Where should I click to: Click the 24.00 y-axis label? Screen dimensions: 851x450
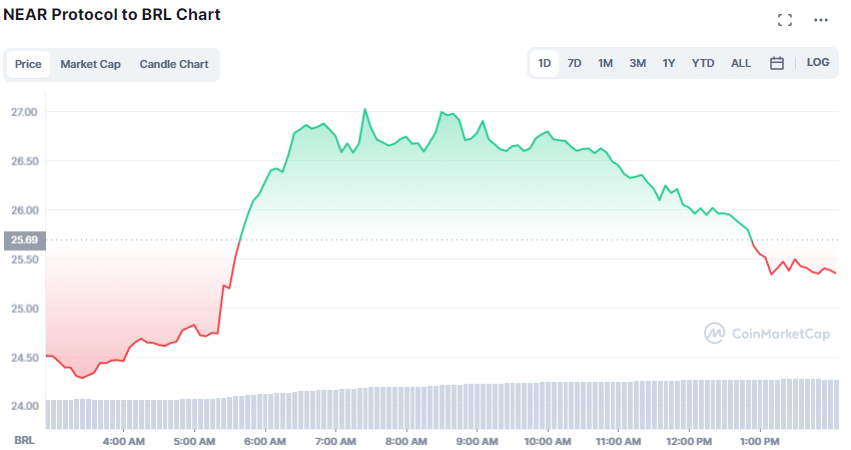coord(24,406)
